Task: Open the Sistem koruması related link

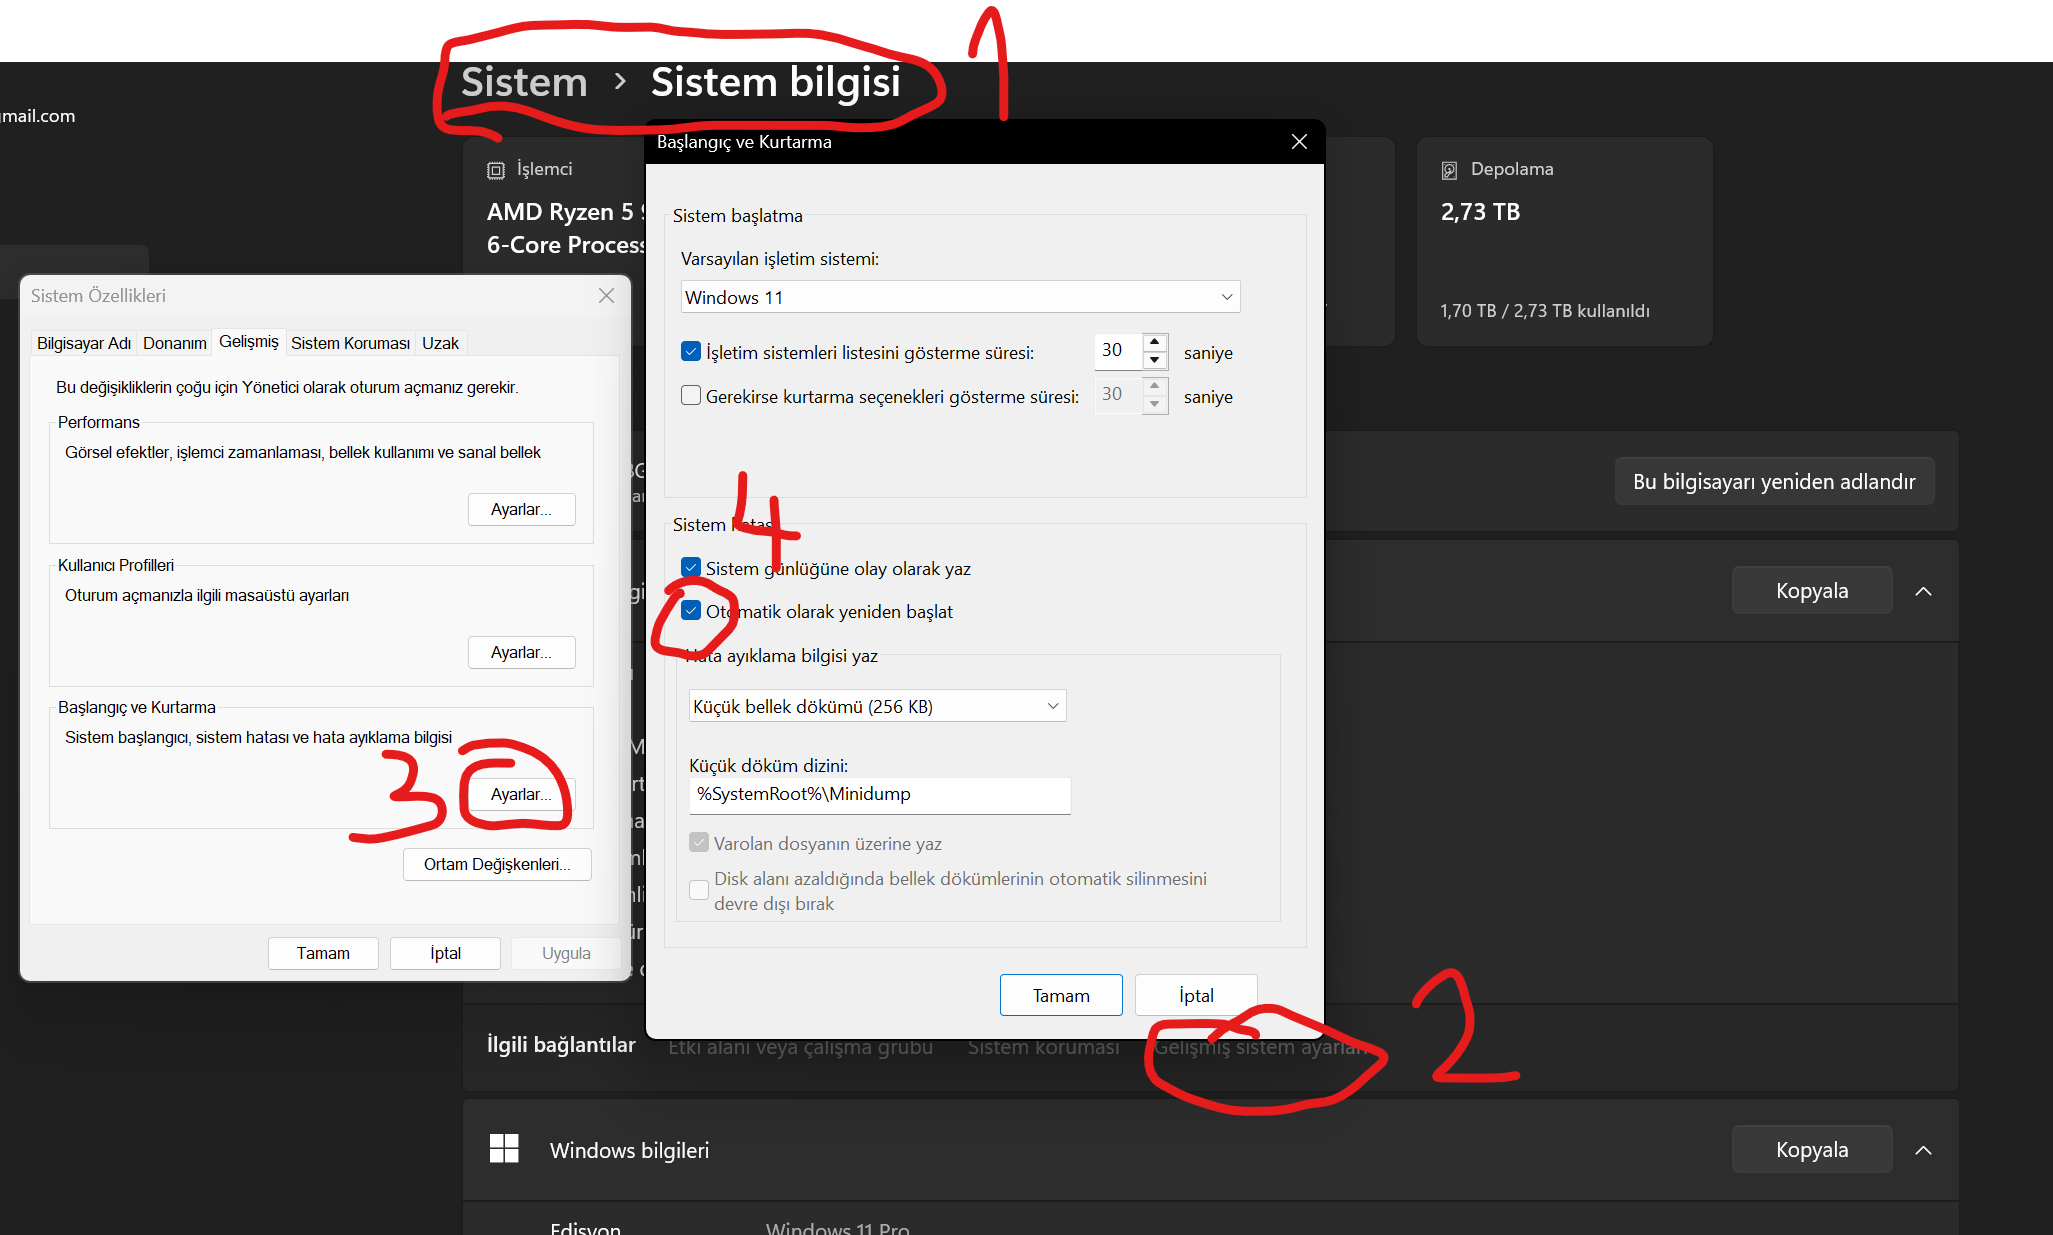Action: [x=1044, y=1047]
